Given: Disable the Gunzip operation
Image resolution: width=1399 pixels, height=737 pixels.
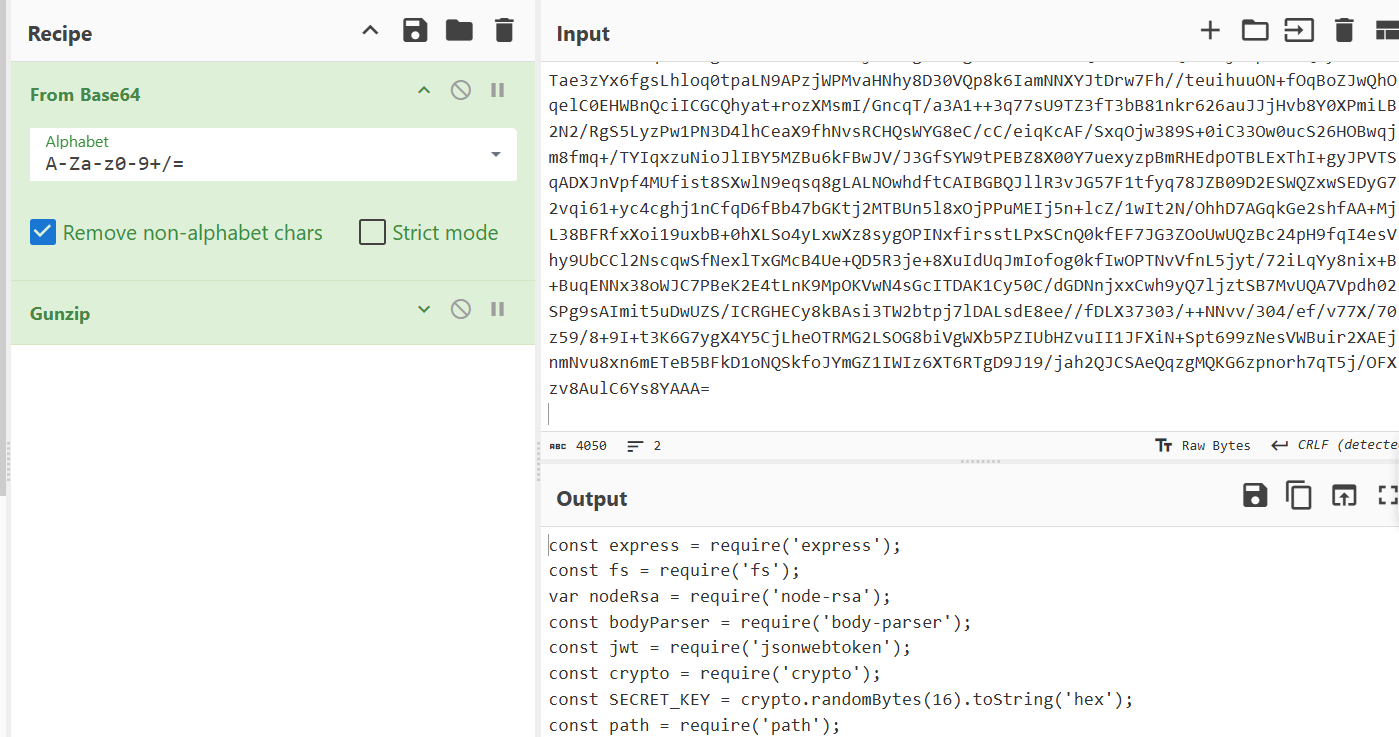Looking at the screenshot, I should coord(460,310).
